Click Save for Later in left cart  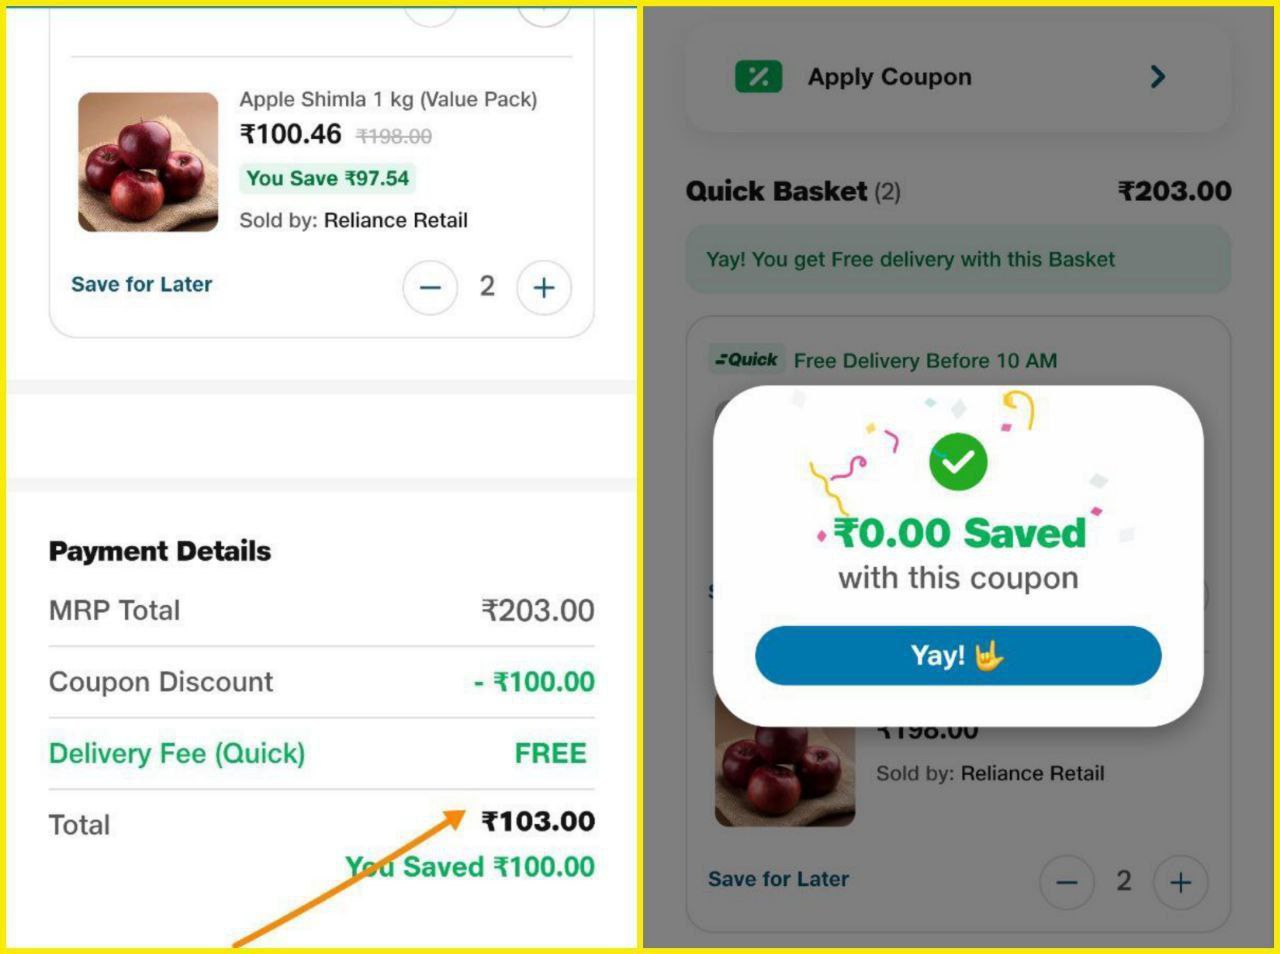(141, 284)
